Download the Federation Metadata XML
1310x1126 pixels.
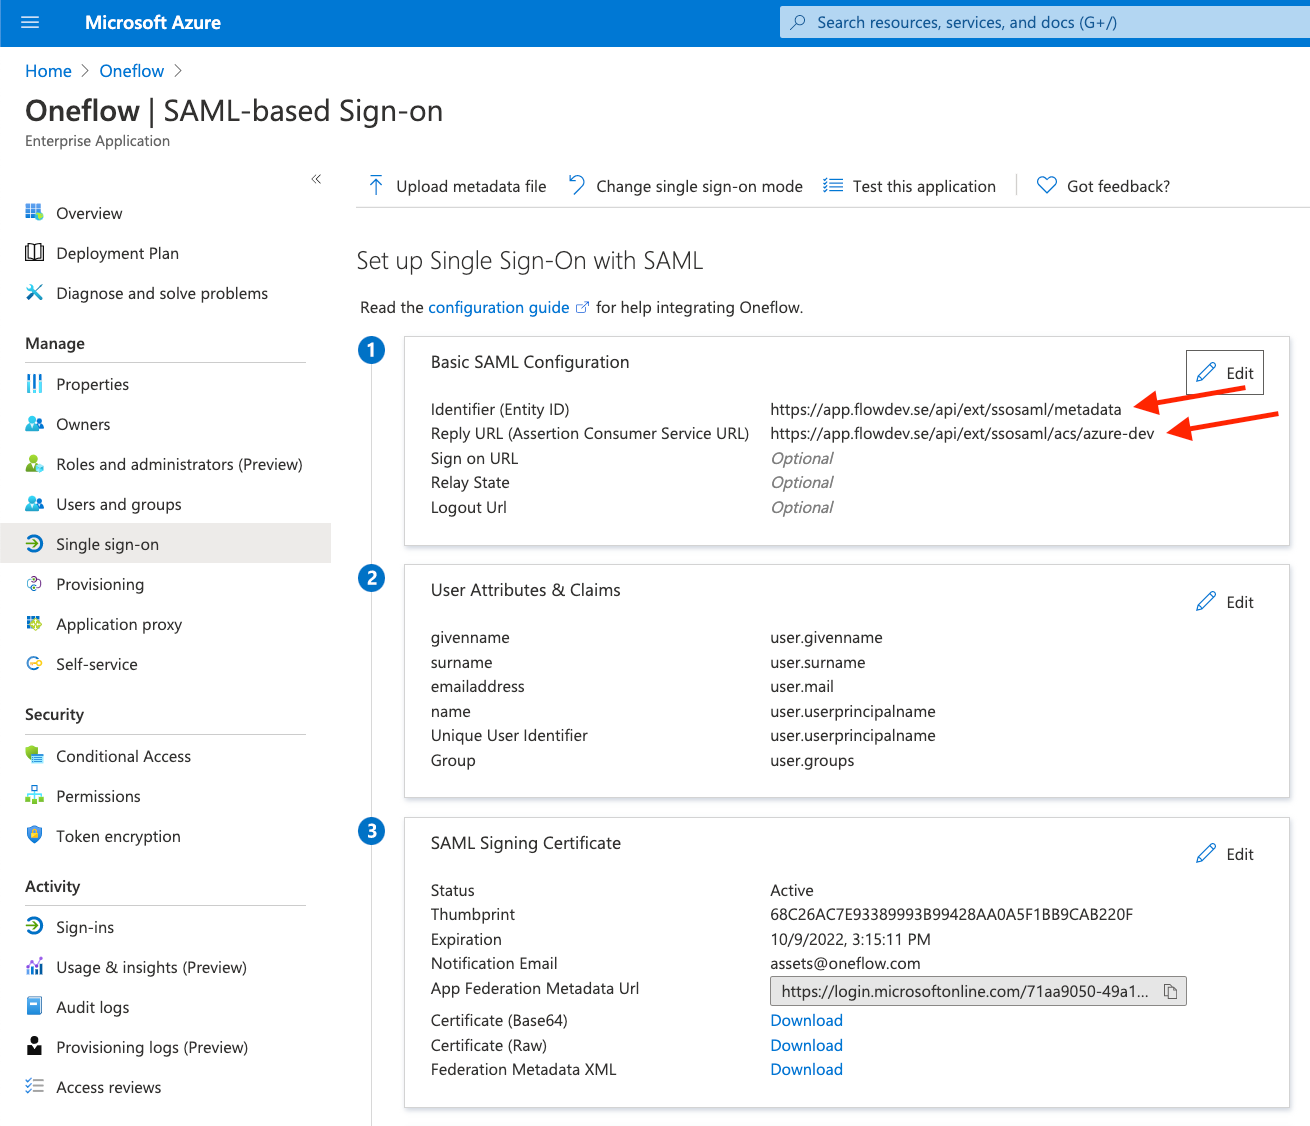click(x=806, y=1069)
